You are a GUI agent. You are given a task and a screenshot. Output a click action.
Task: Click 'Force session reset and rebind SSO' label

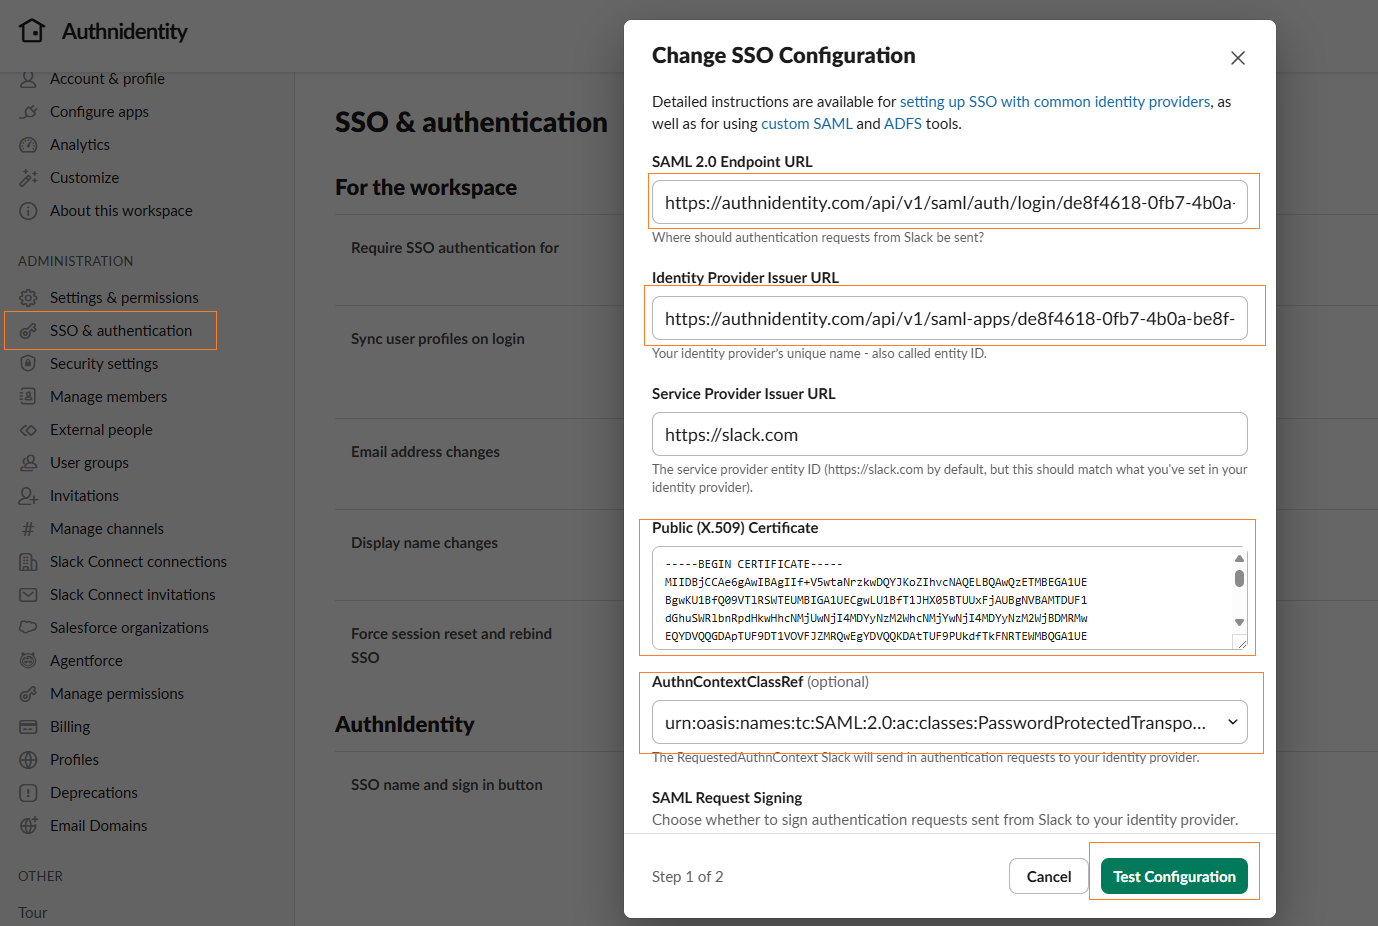click(x=451, y=646)
